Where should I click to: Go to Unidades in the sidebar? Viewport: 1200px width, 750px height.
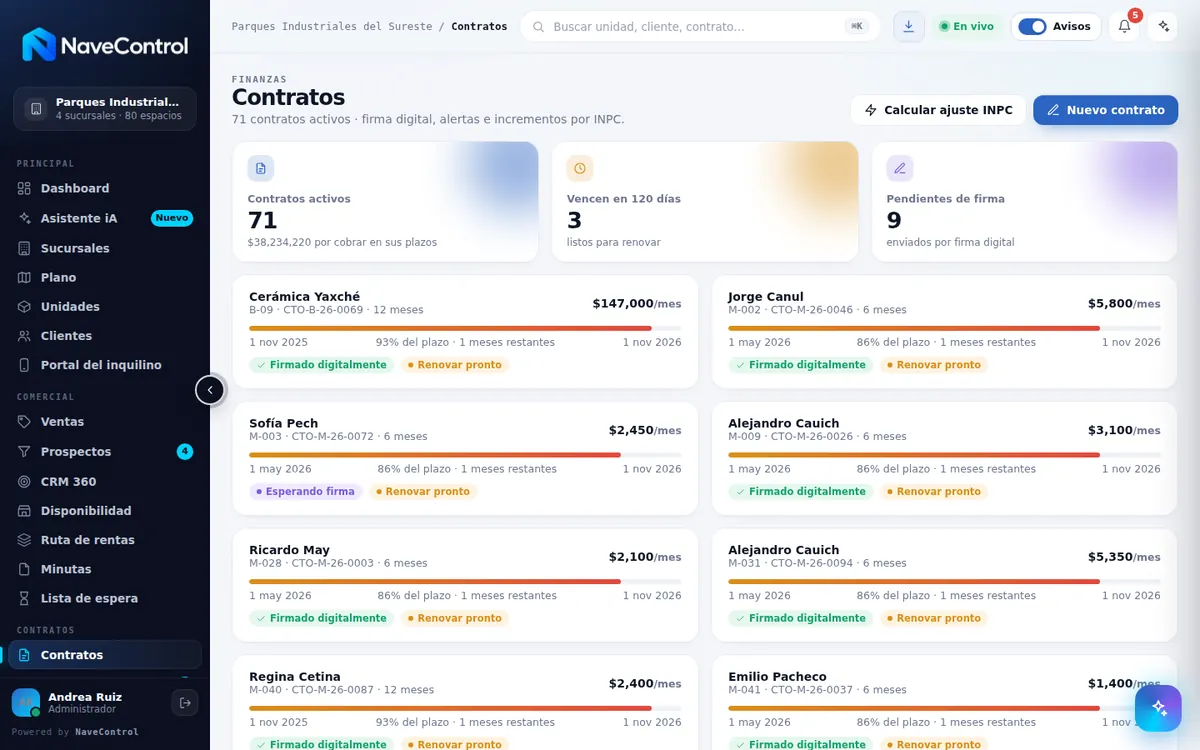(105, 306)
